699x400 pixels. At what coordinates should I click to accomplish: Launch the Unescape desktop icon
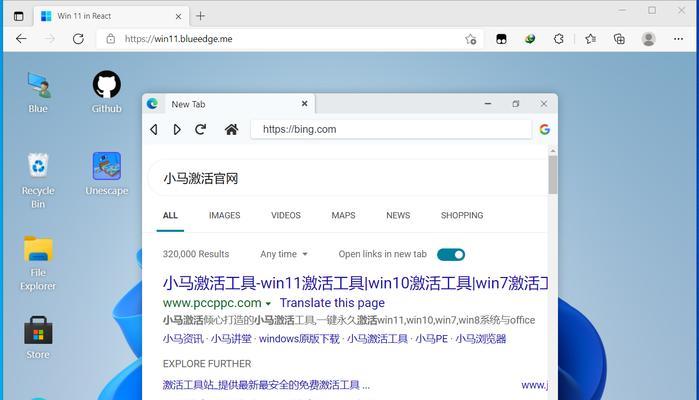coord(107,174)
